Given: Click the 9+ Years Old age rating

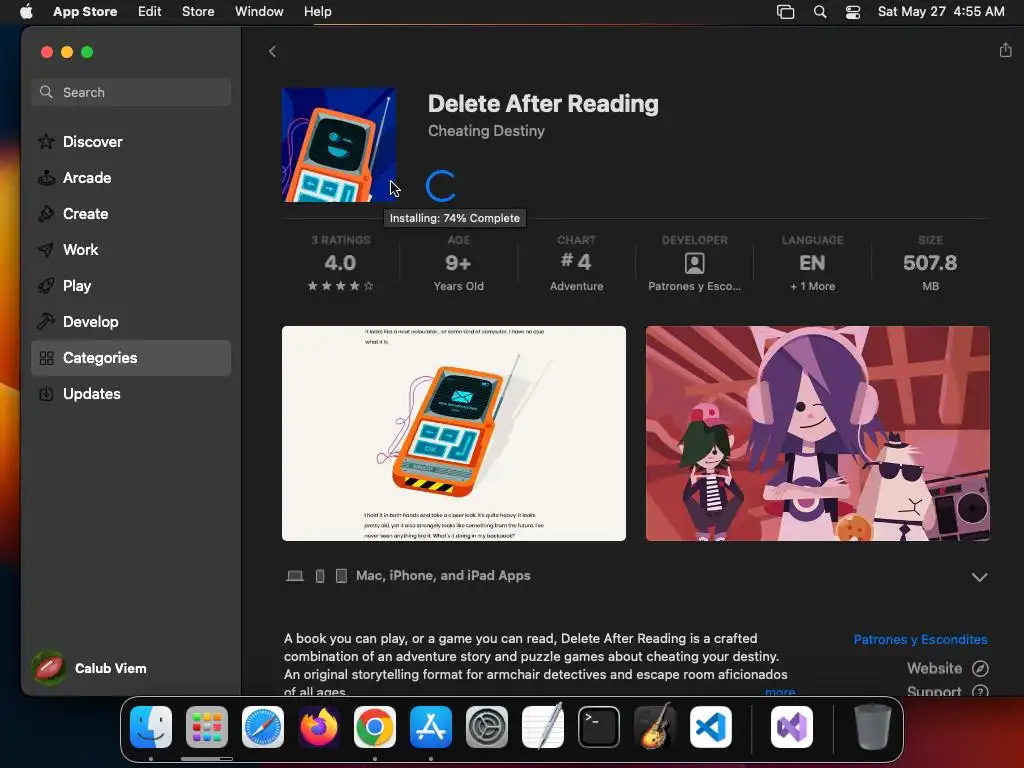Looking at the screenshot, I should 458,263.
